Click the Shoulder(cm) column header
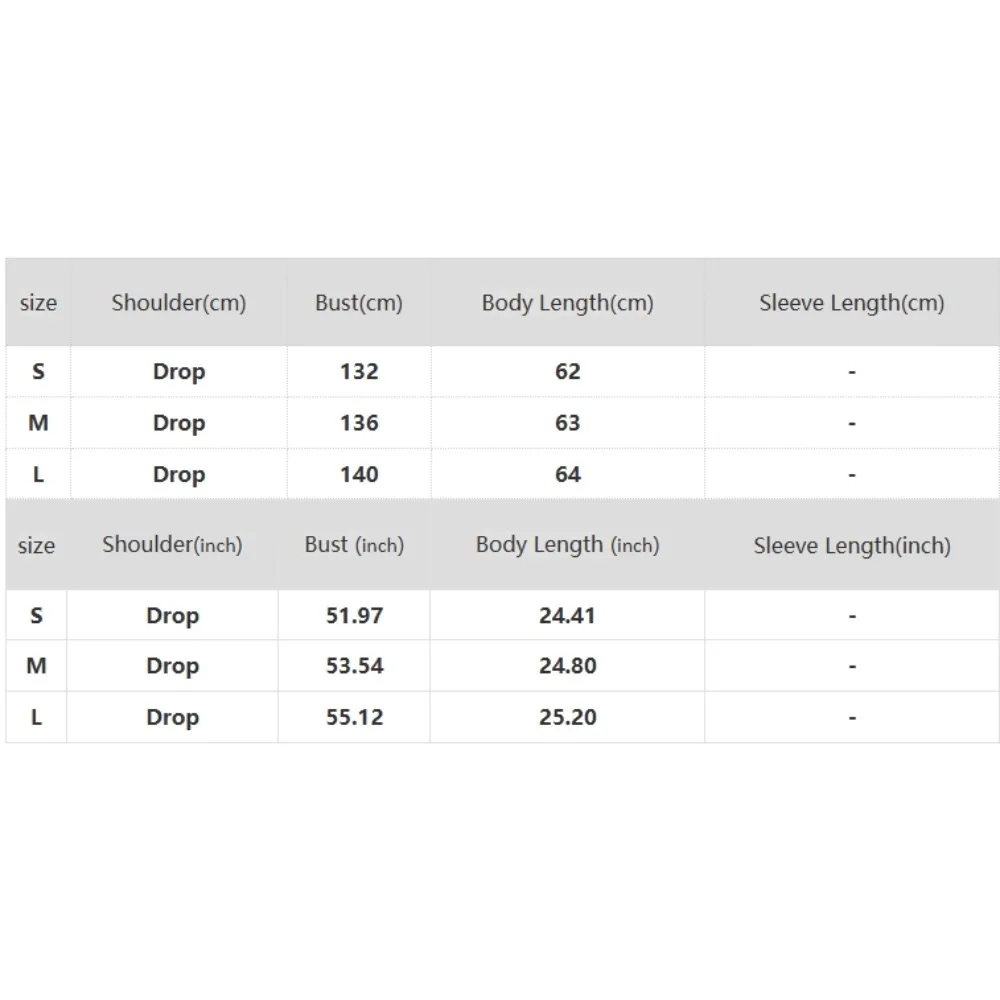 pyautogui.click(x=179, y=303)
